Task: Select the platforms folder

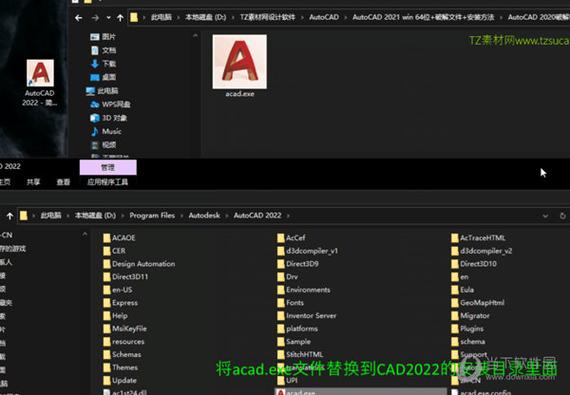Action: 298,329
